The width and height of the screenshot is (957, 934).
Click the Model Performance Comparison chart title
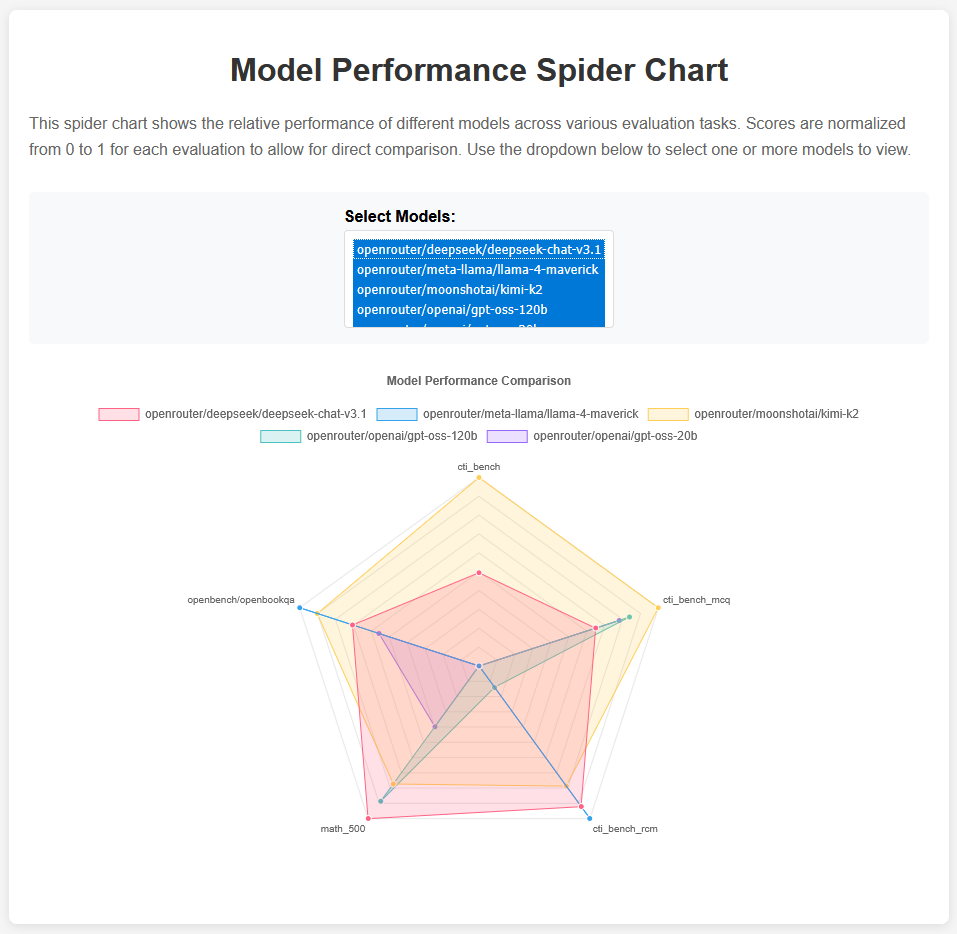click(478, 381)
